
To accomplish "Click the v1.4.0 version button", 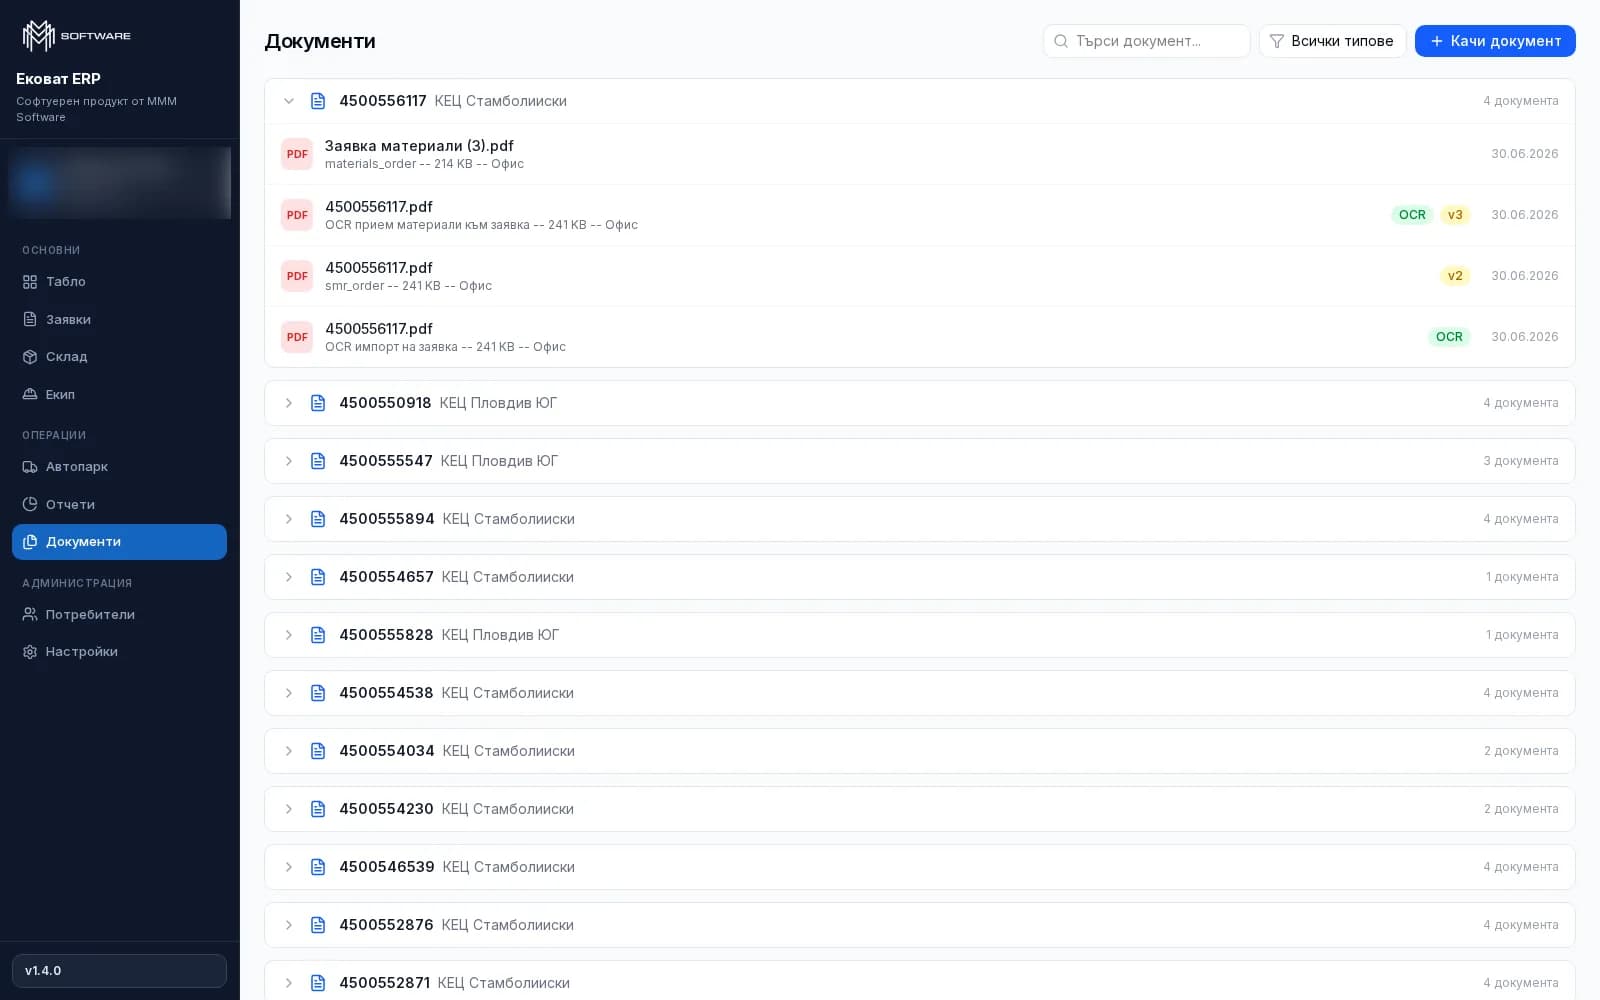I will (x=119, y=971).
